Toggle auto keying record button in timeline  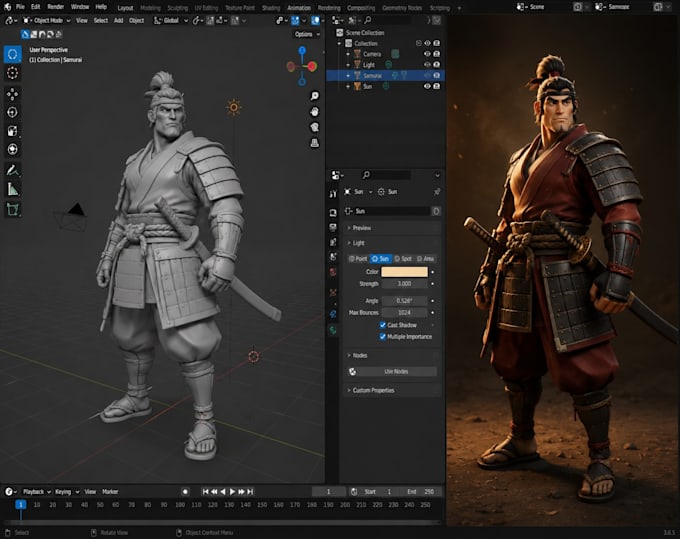pos(185,492)
